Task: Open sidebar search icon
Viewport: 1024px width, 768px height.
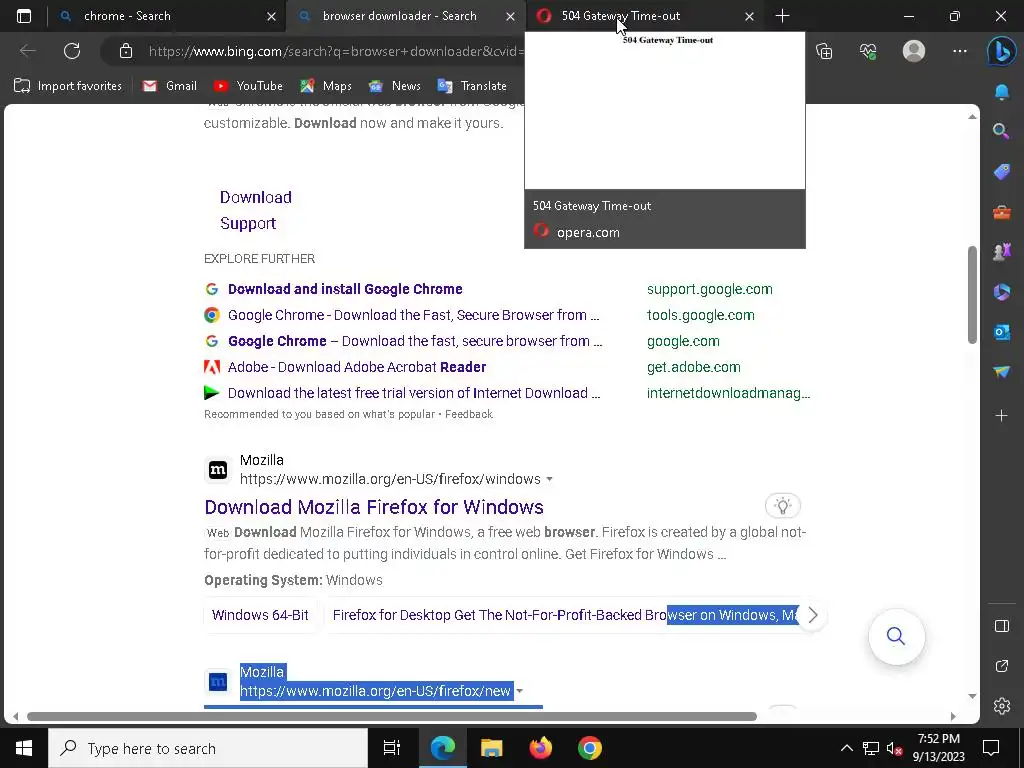Action: click(x=1002, y=131)
